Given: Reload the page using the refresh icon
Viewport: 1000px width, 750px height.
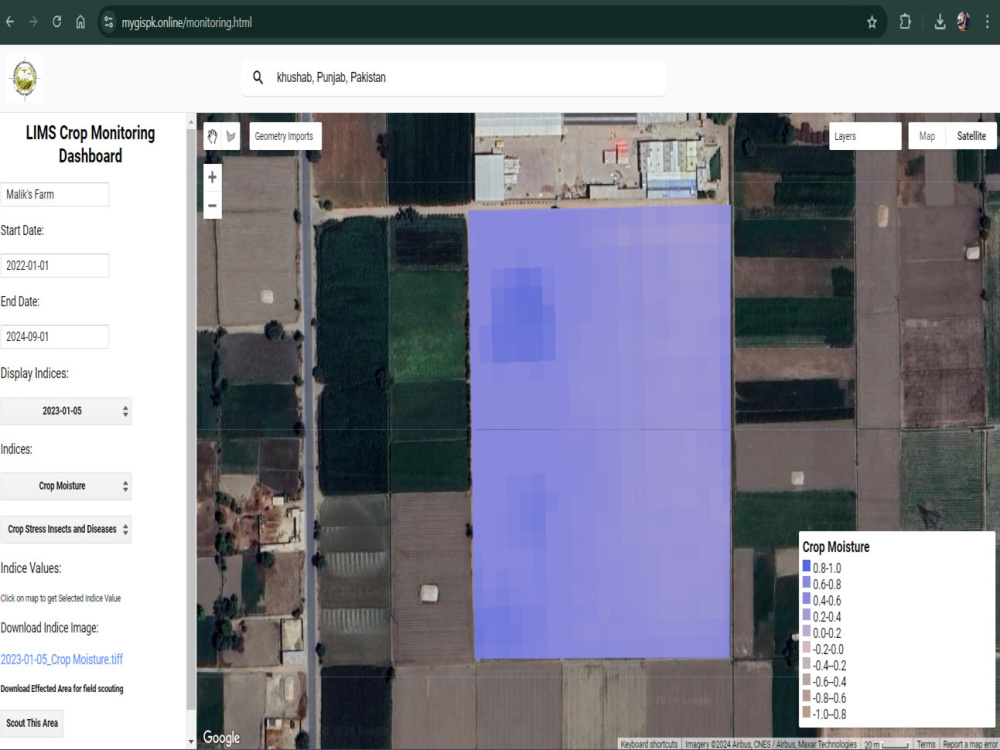Looking at the screenshot, I should [x=57, y=22].
